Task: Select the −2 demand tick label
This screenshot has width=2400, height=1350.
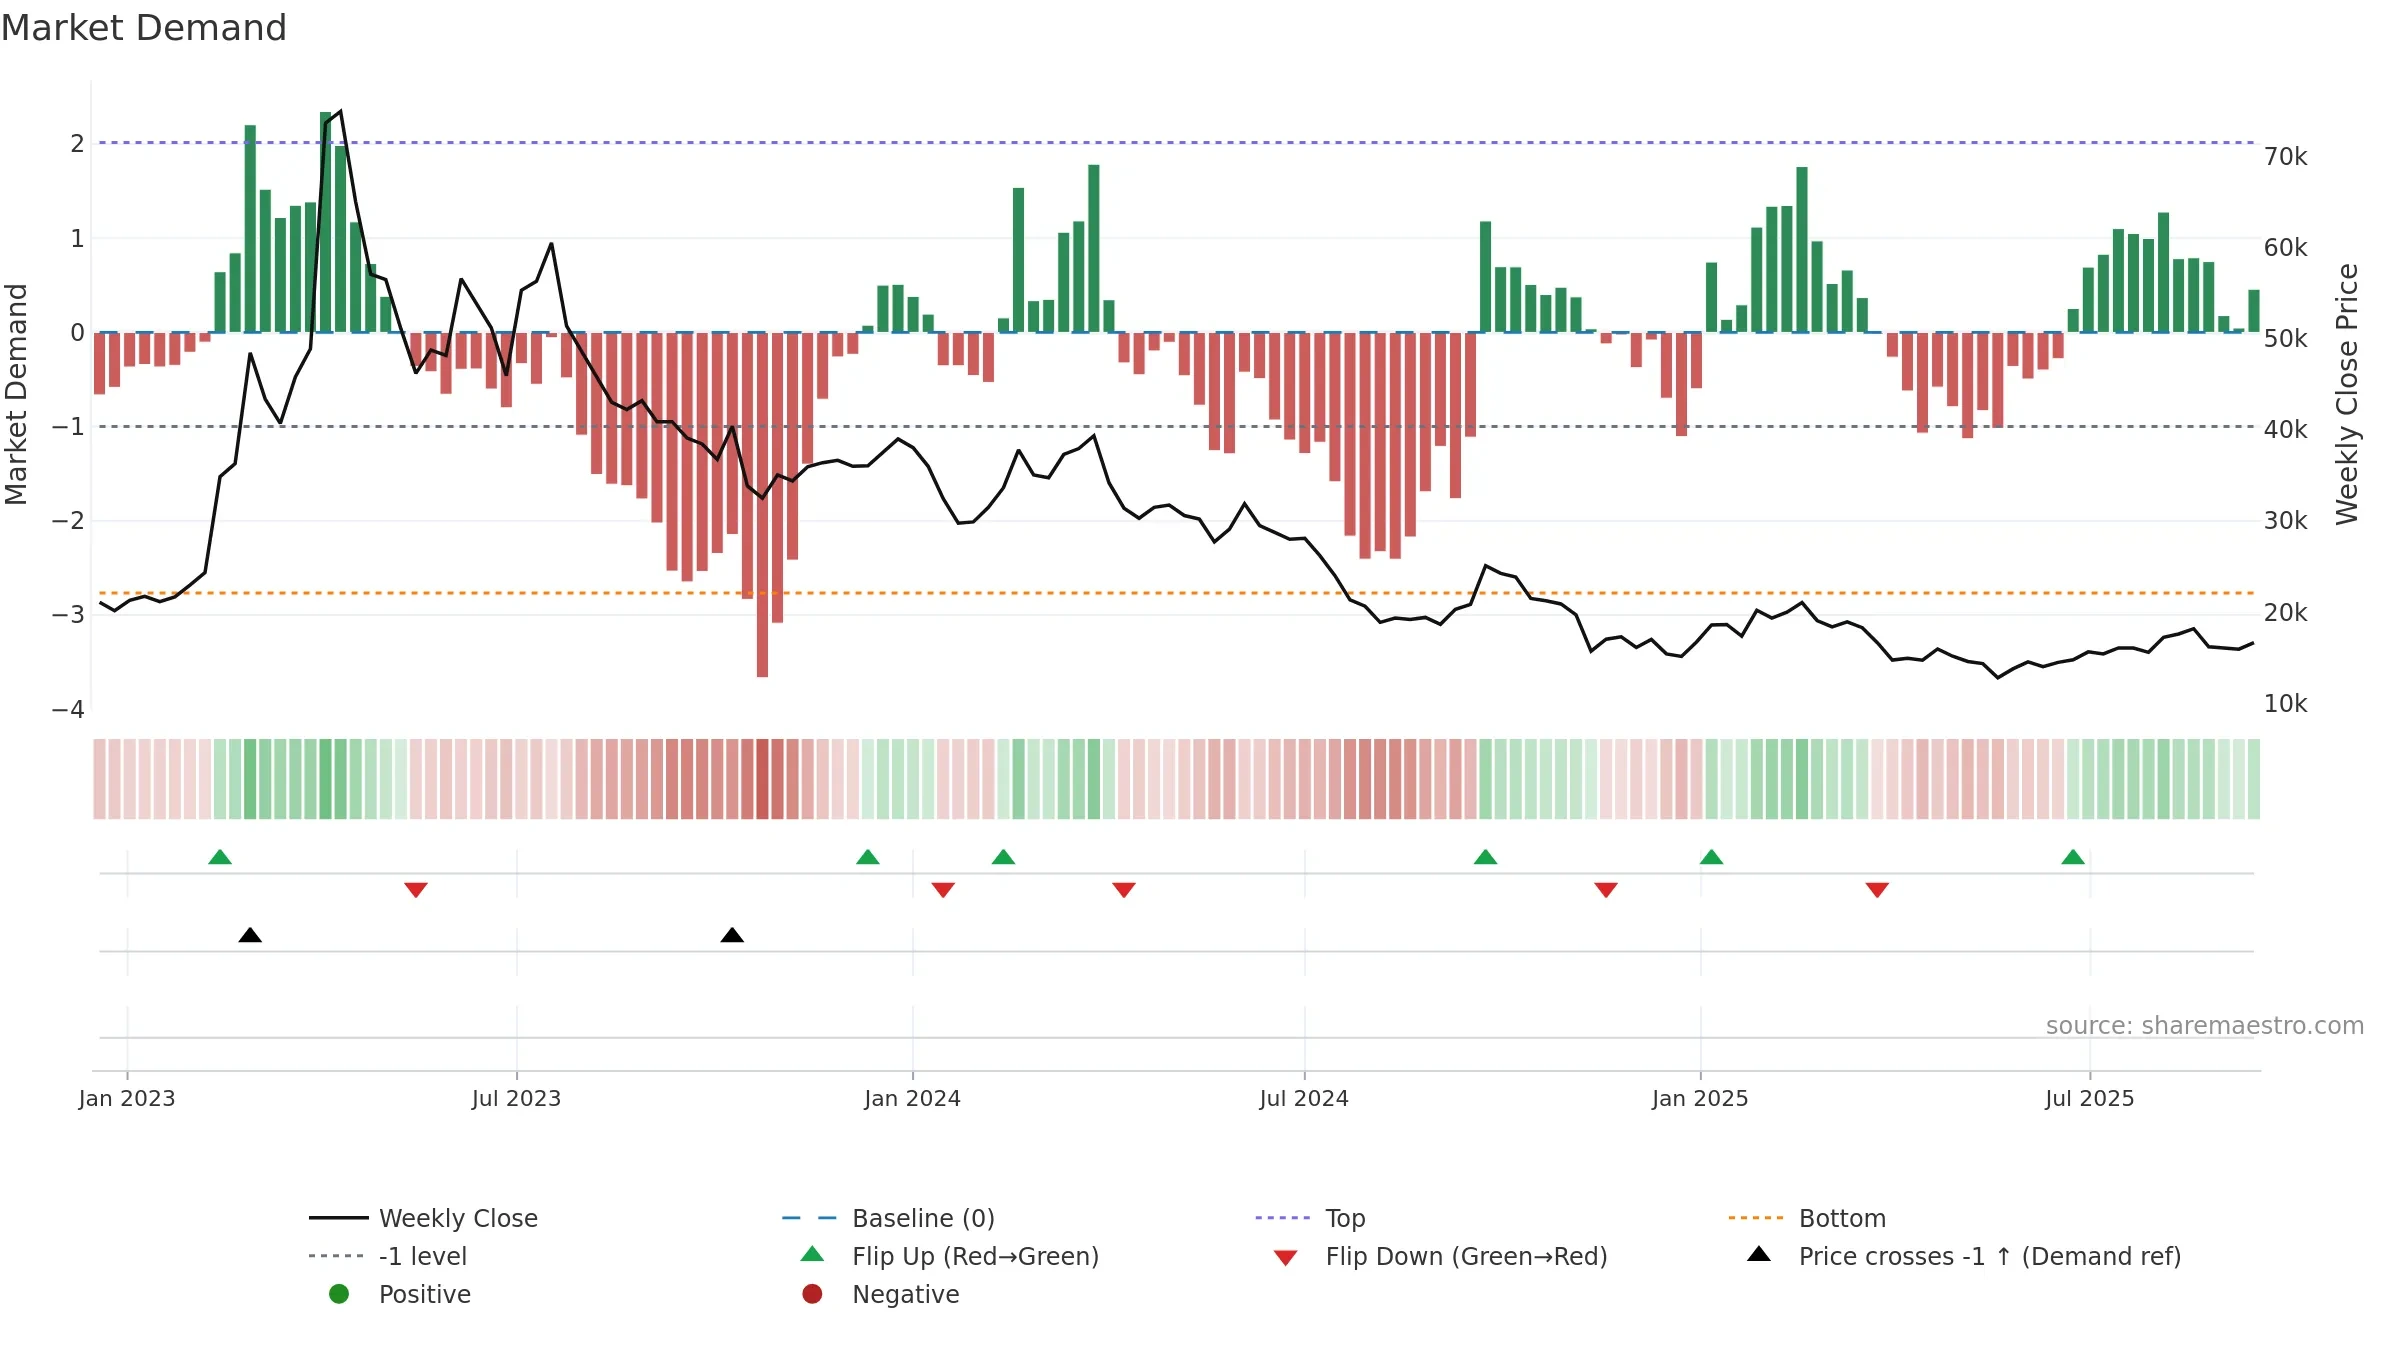Action: [x=68, y=521]
